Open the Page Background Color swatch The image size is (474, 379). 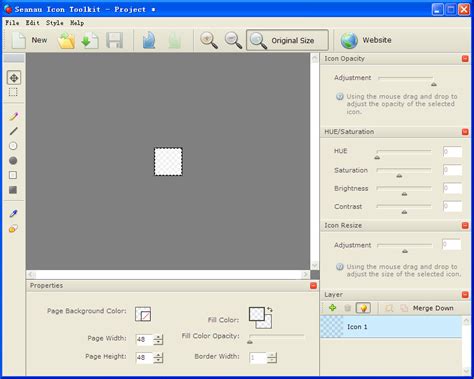coord(143,314)
